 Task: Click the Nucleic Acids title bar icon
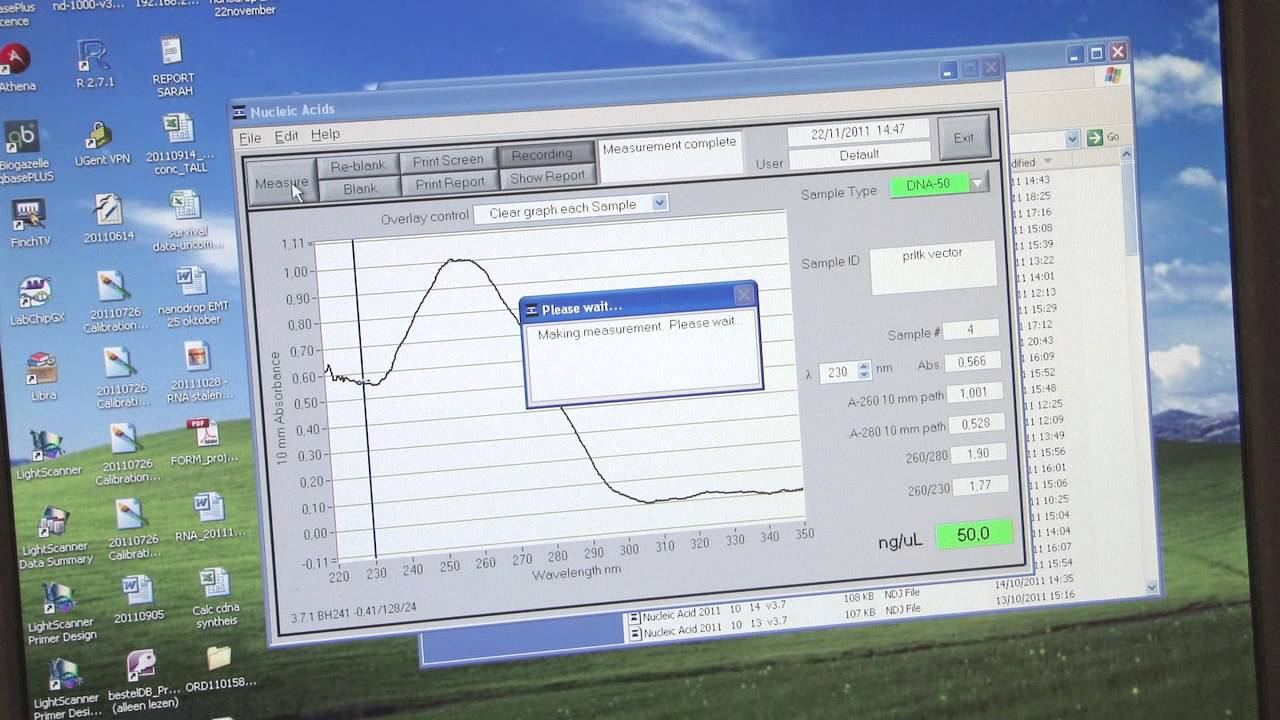click(x=239, y=111)
